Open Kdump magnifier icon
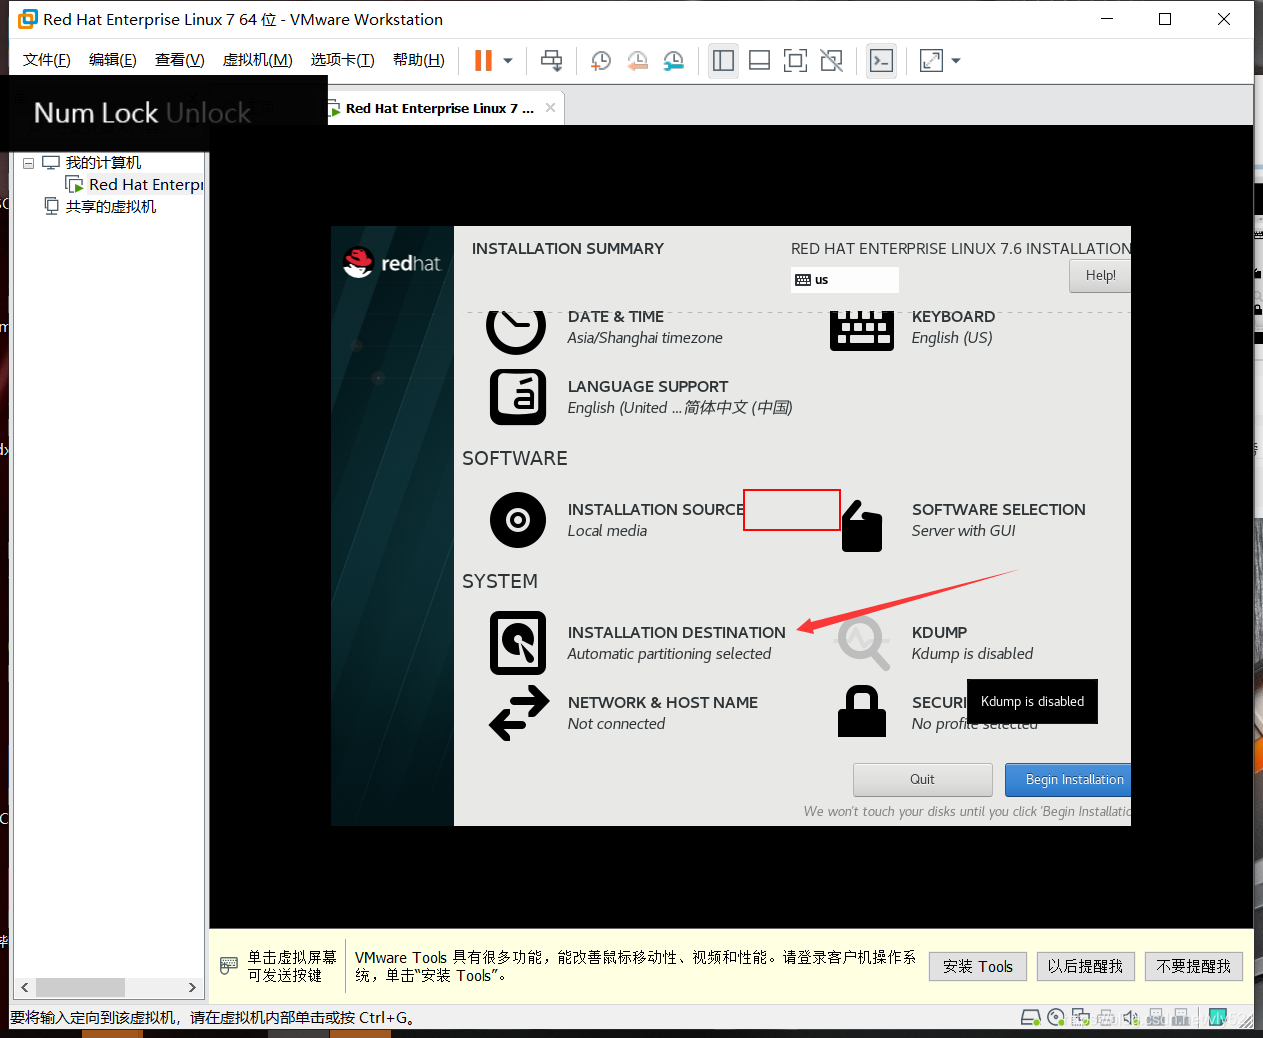This screenshot has height=1038, width=1263. (863, 643)
